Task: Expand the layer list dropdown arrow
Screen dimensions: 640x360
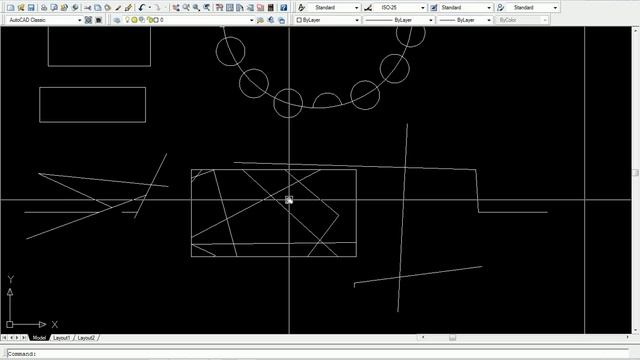Action: pos(251,20)
